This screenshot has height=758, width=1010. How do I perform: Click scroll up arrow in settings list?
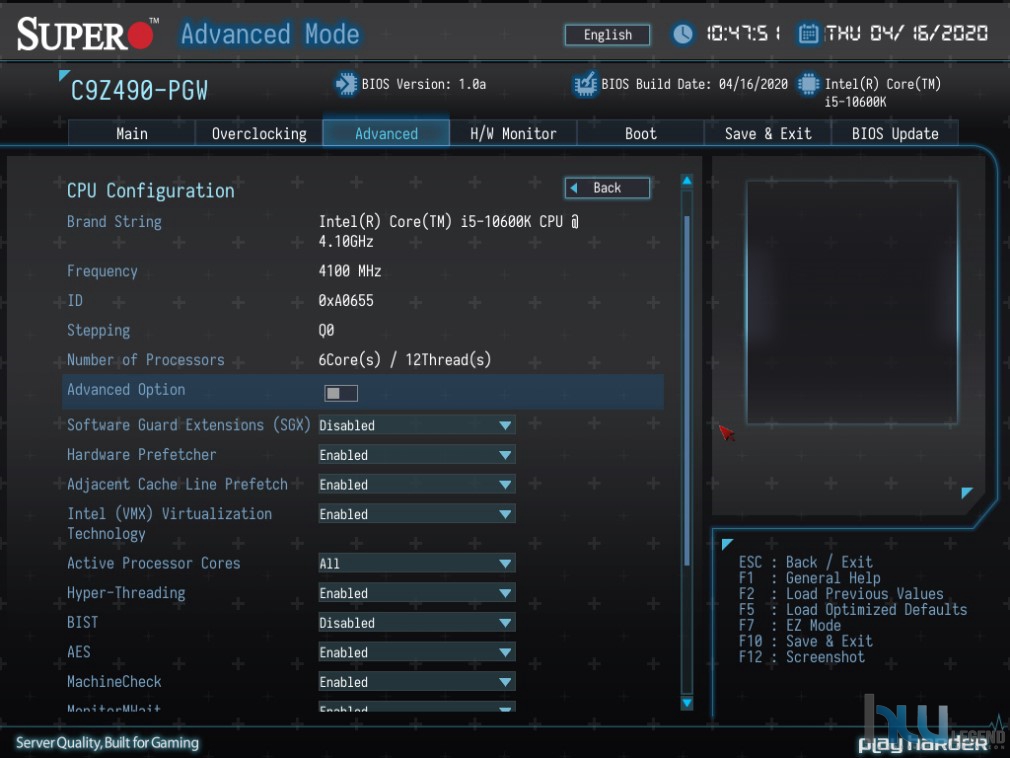click(x=687, y=181)
